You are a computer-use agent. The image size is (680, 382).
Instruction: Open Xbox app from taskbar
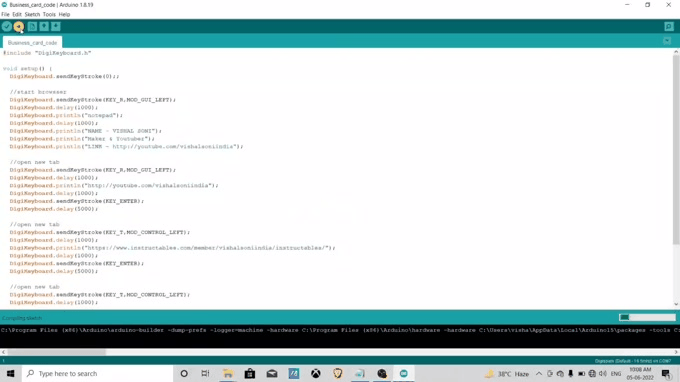[x=316, y=373]
